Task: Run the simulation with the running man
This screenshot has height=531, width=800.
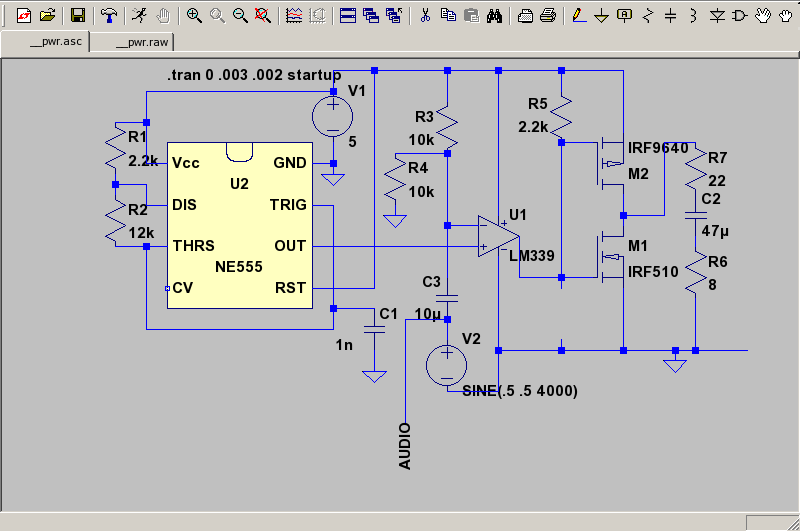Action: tap(139, 16)
